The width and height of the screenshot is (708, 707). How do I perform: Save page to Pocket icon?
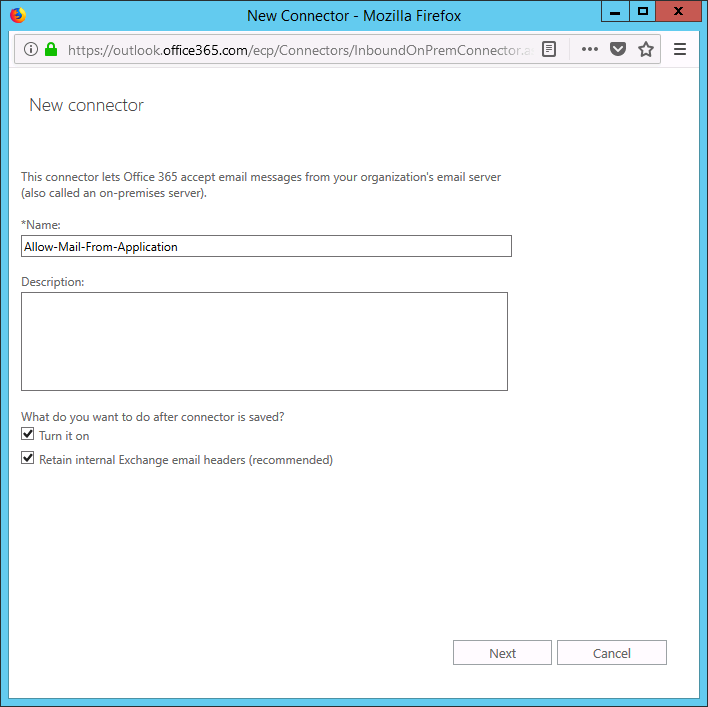click(618, 49)
